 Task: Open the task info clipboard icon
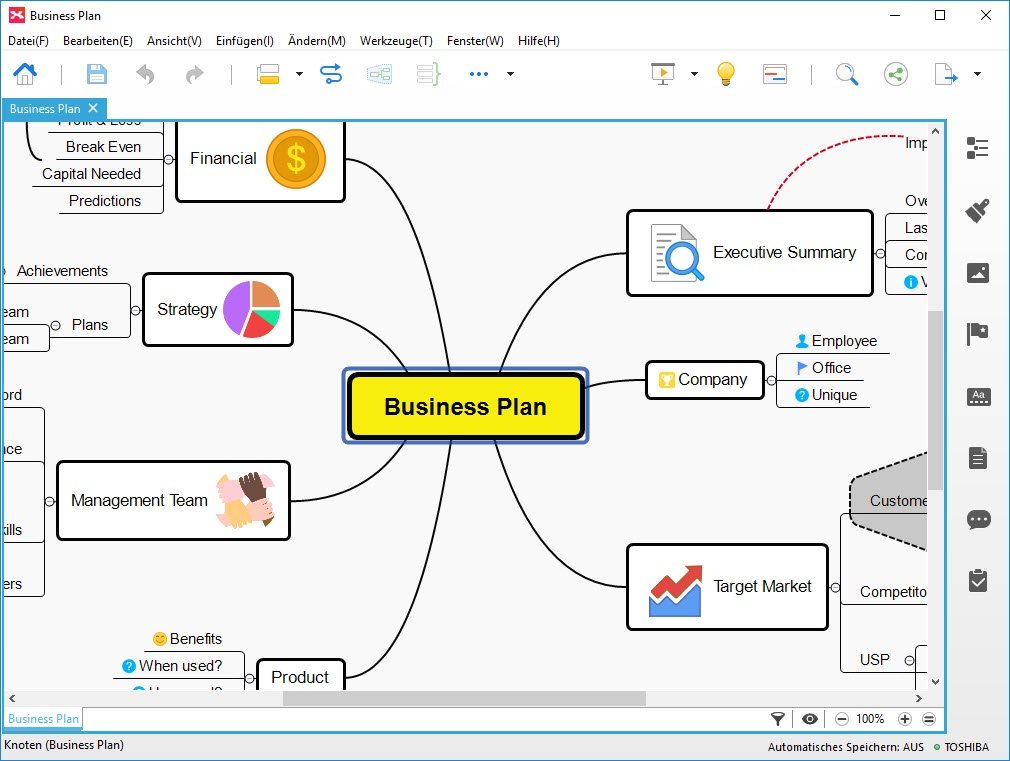pyautogui.click(x=978, y=581)
